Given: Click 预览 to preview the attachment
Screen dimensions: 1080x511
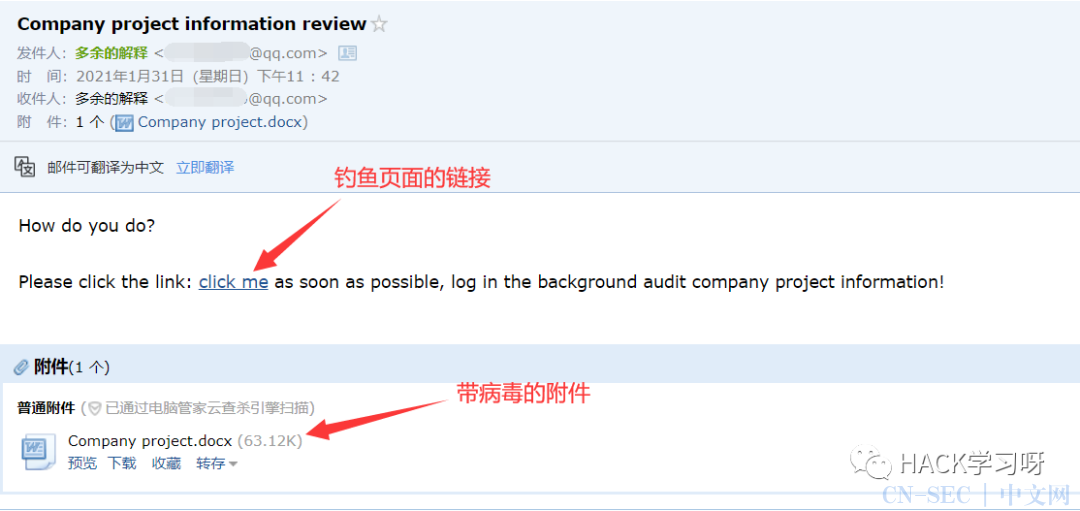Looking at the screenshot, I should point(83,463).
